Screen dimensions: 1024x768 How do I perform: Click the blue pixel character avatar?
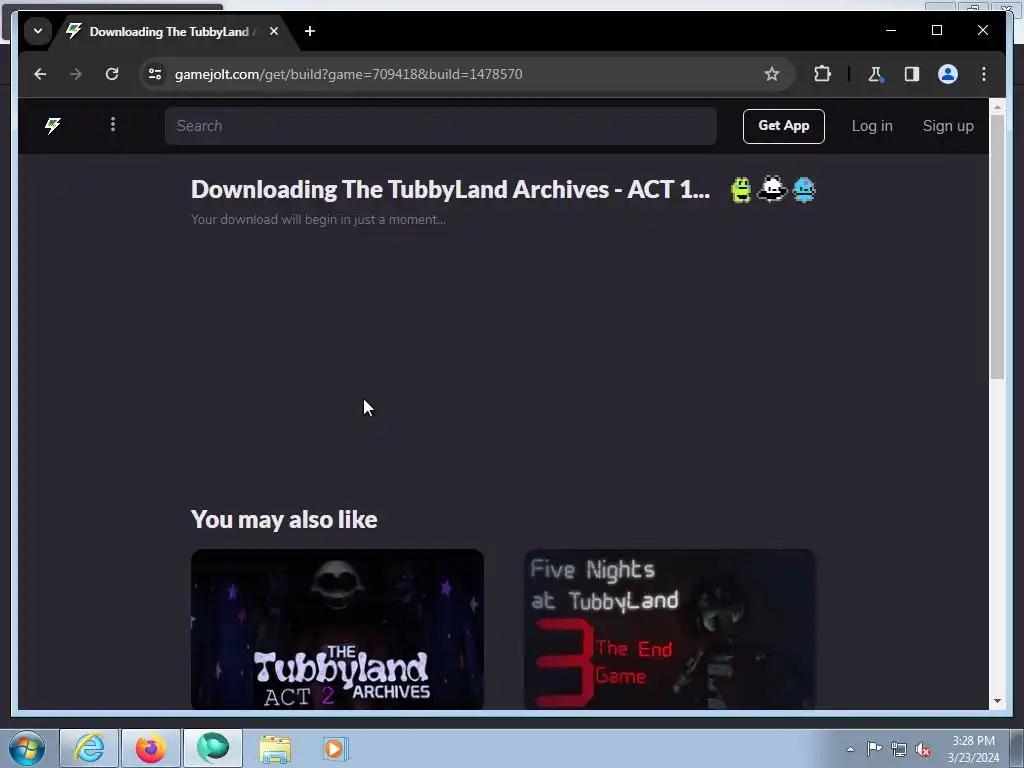[x=804, y=190]
